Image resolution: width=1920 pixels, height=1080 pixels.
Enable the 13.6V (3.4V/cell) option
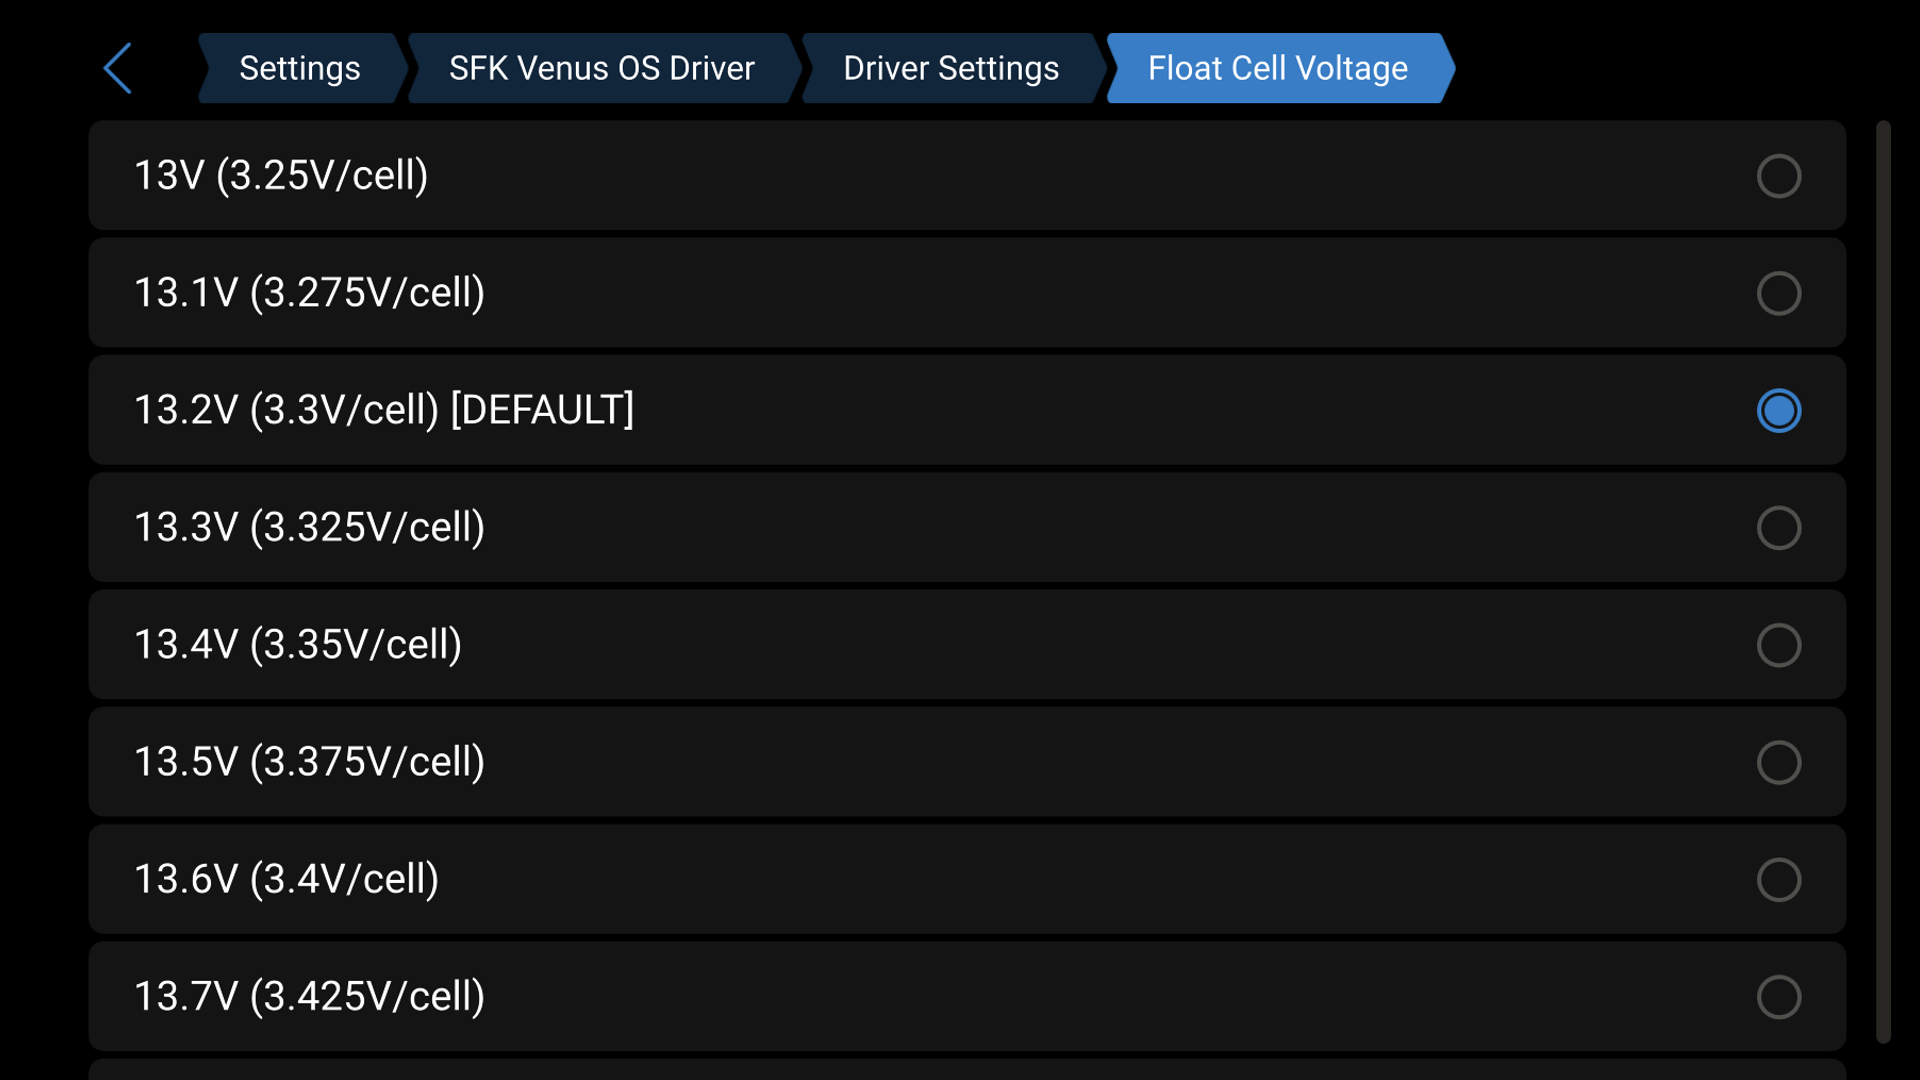(x=1779, y=880)
